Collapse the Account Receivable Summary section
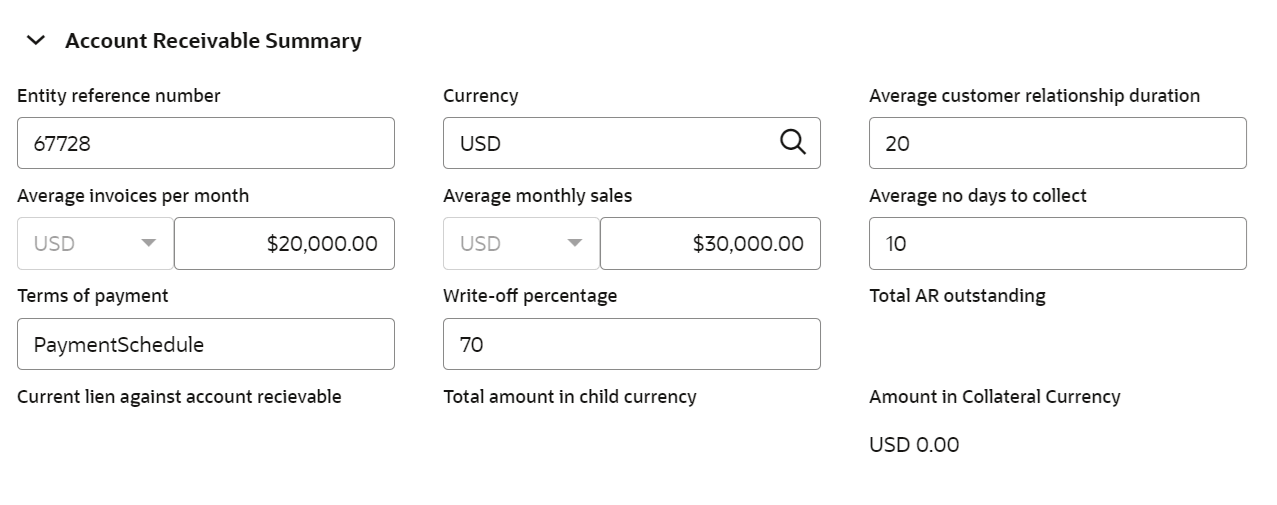The image size is (1277, 505). coord(36,41)
